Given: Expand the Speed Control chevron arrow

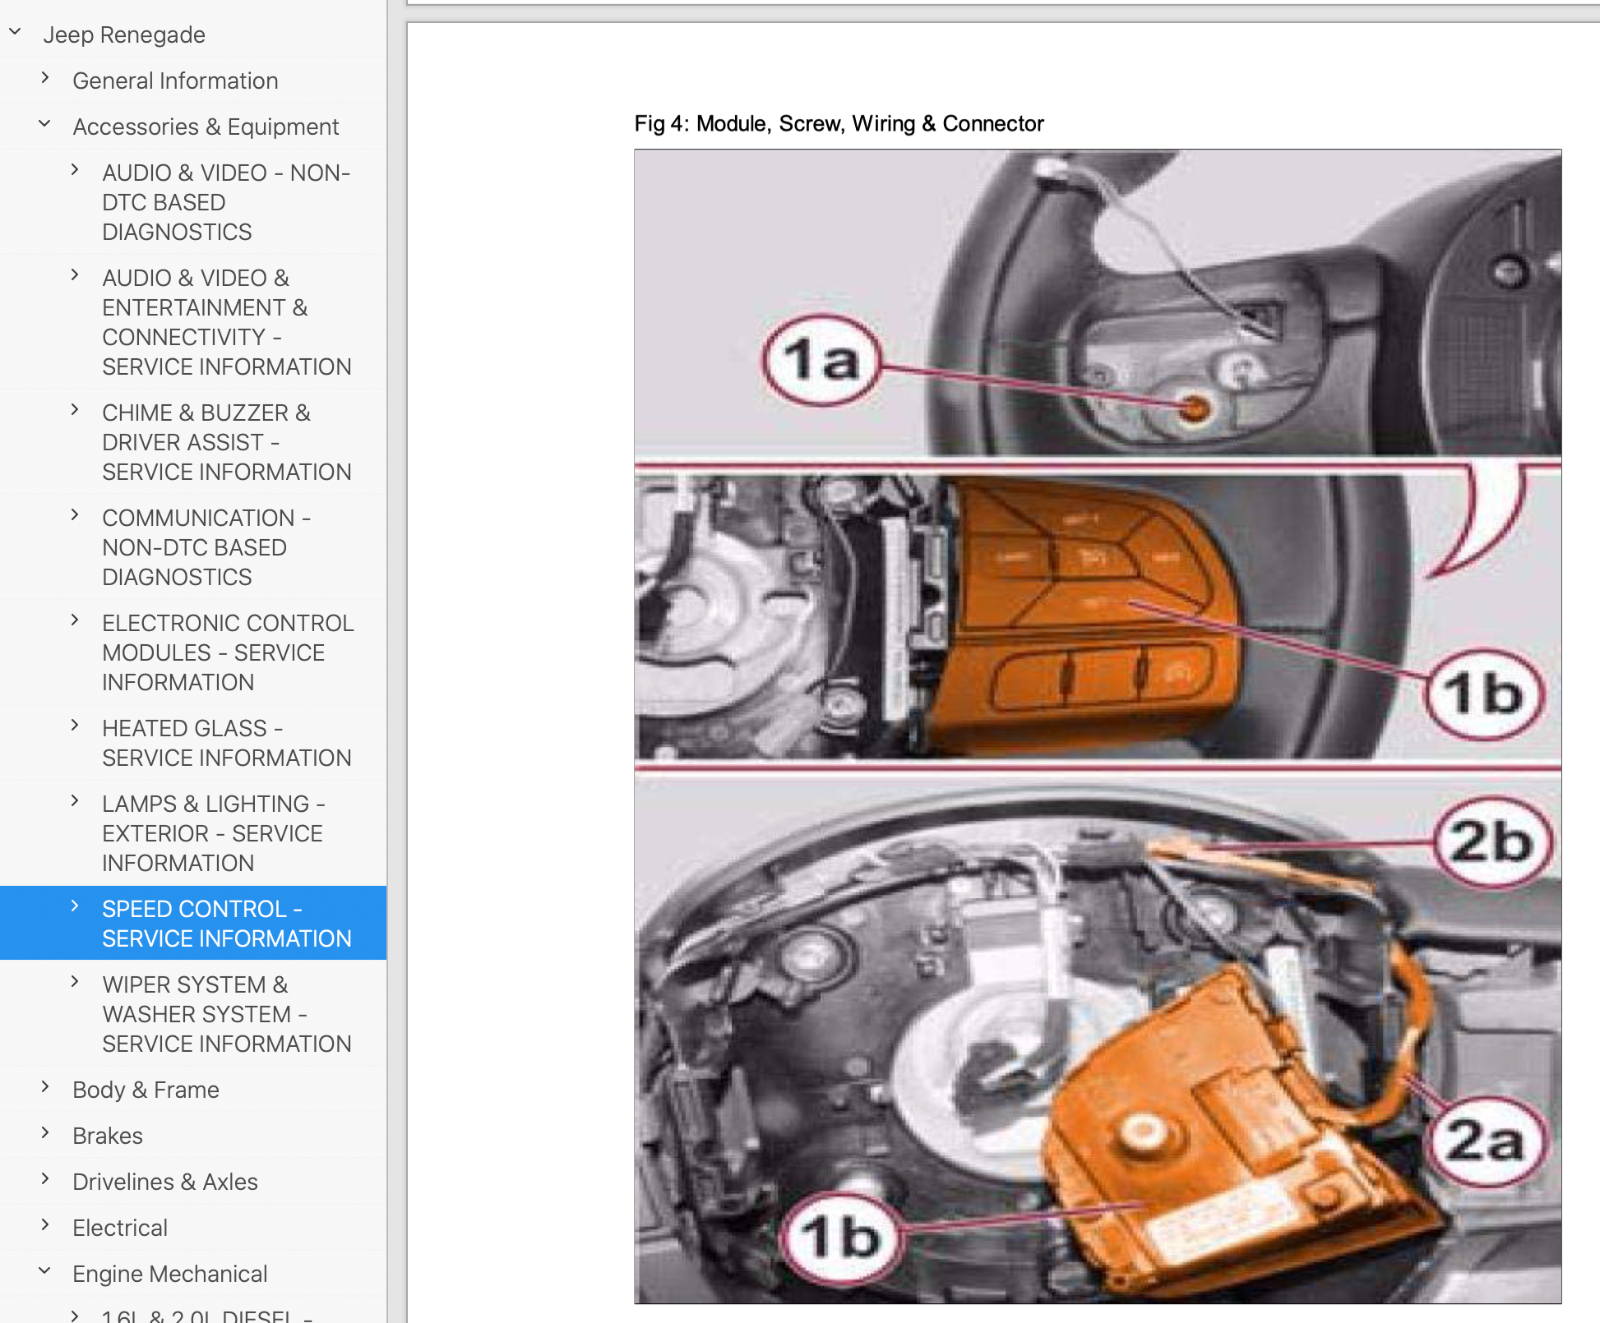Looking at the screenshot, I should tap(75, 907).
